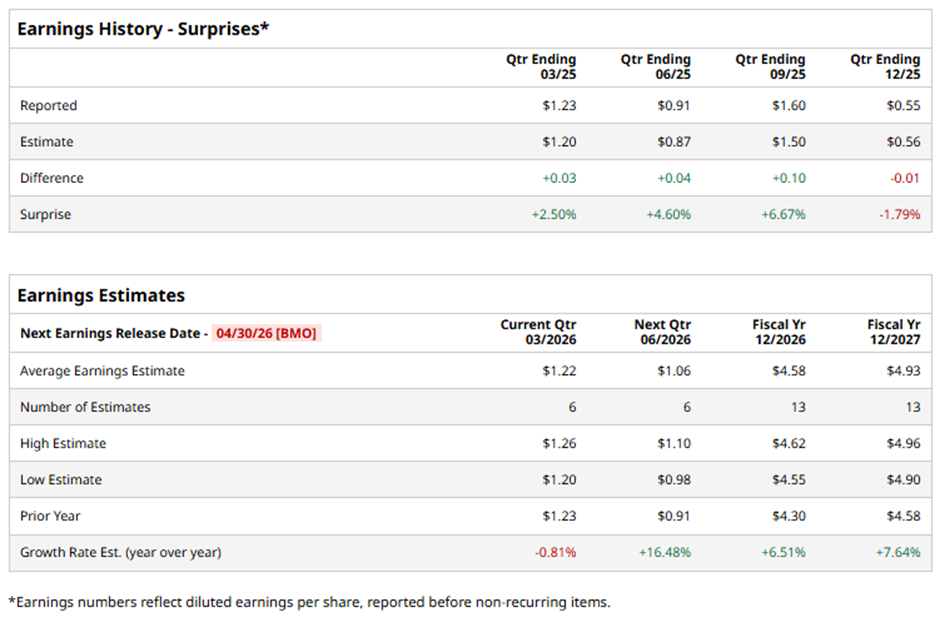Viewport: 940px width, 627px height.
Task: Click the Number of Estimates row label
Action: click(x=85, y=407)
